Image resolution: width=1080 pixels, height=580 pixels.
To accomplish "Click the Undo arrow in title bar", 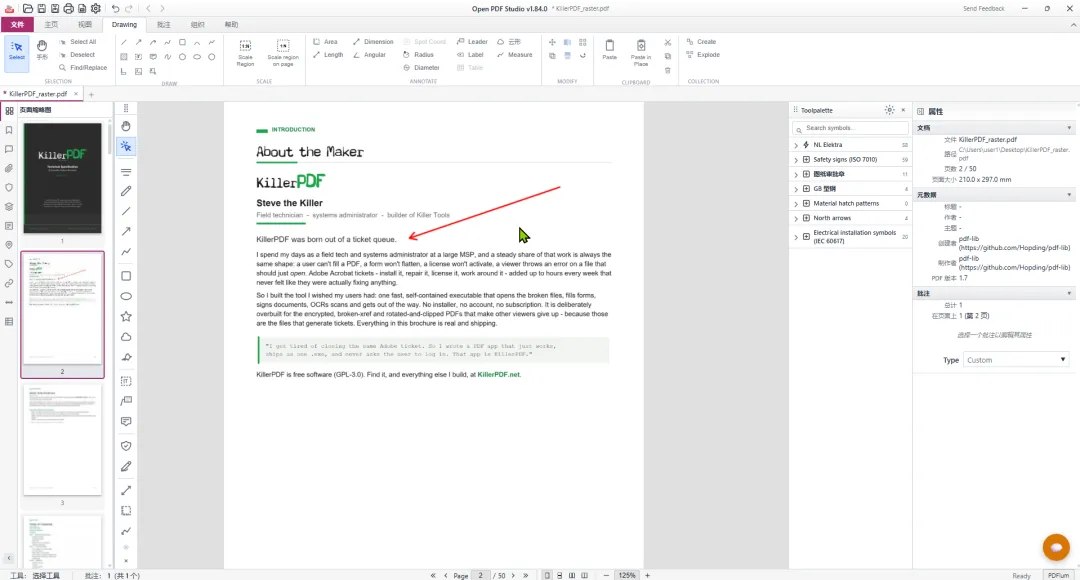I will coord(116,8).
